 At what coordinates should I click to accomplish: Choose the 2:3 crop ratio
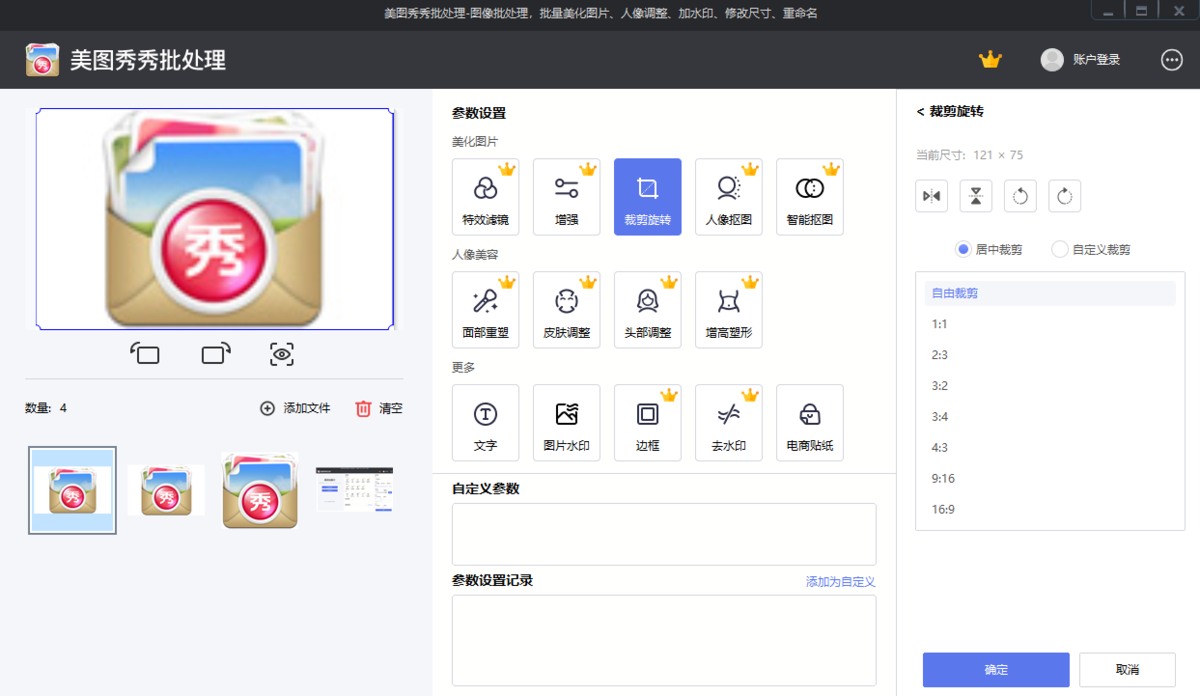[x=1050, y=355]
